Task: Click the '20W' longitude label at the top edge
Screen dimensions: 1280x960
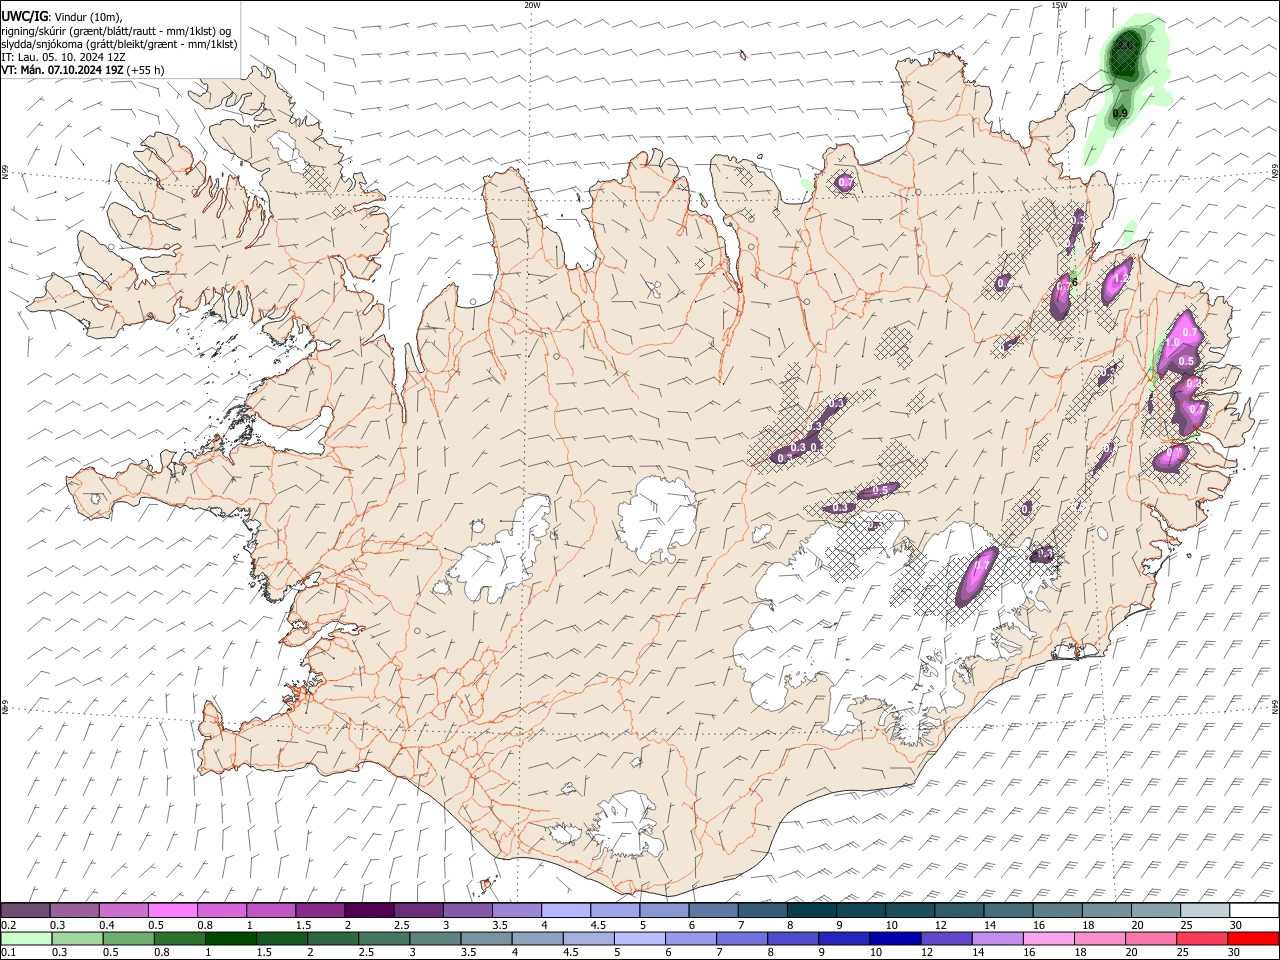Action: tap(532, 5)
